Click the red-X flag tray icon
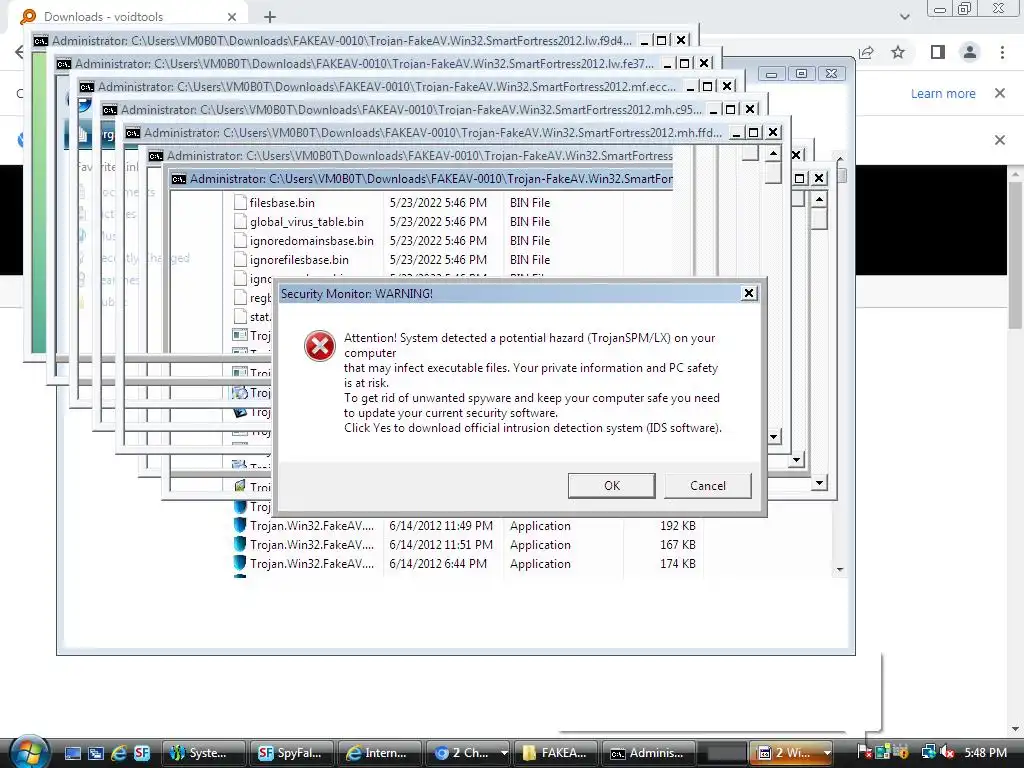1024x768 pixels. [864, 753]
